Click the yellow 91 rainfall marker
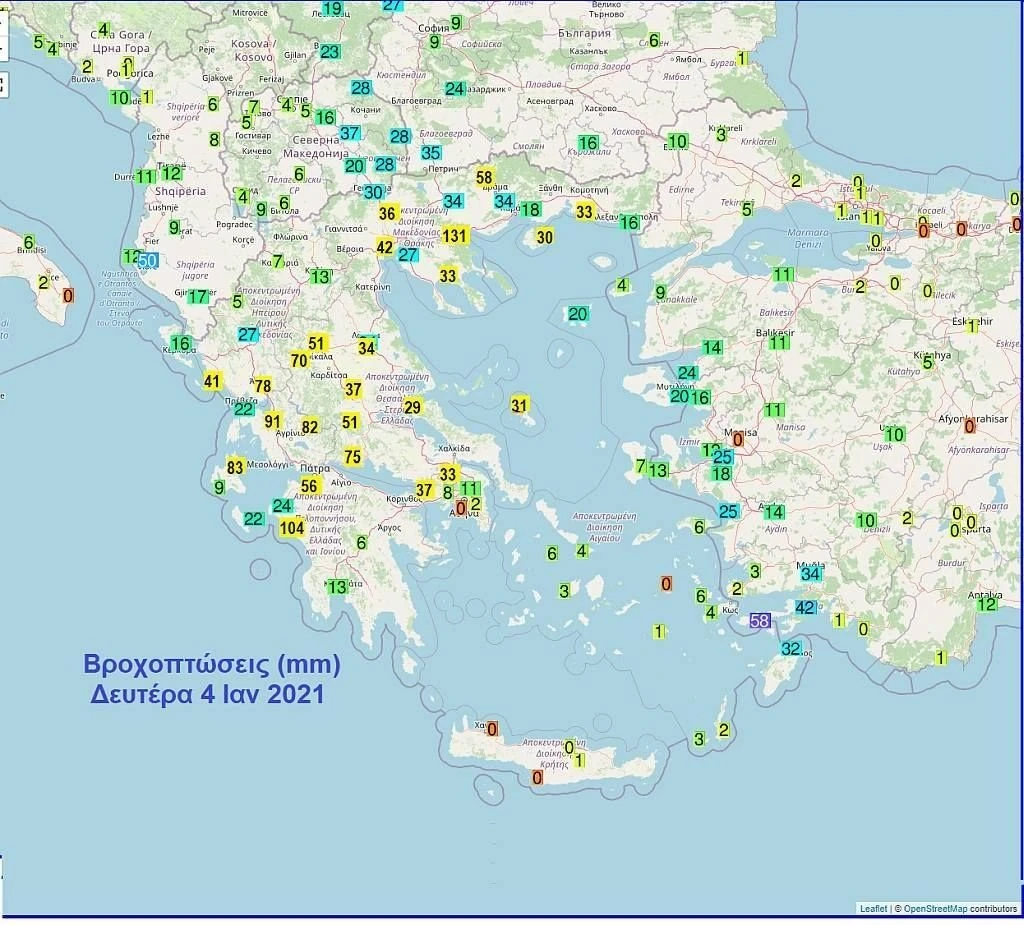1024x925 pixels. point(273,422)
